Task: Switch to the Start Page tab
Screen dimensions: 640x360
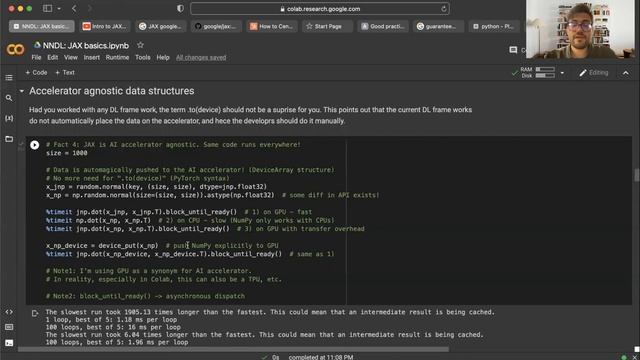Action: point(327,26)
